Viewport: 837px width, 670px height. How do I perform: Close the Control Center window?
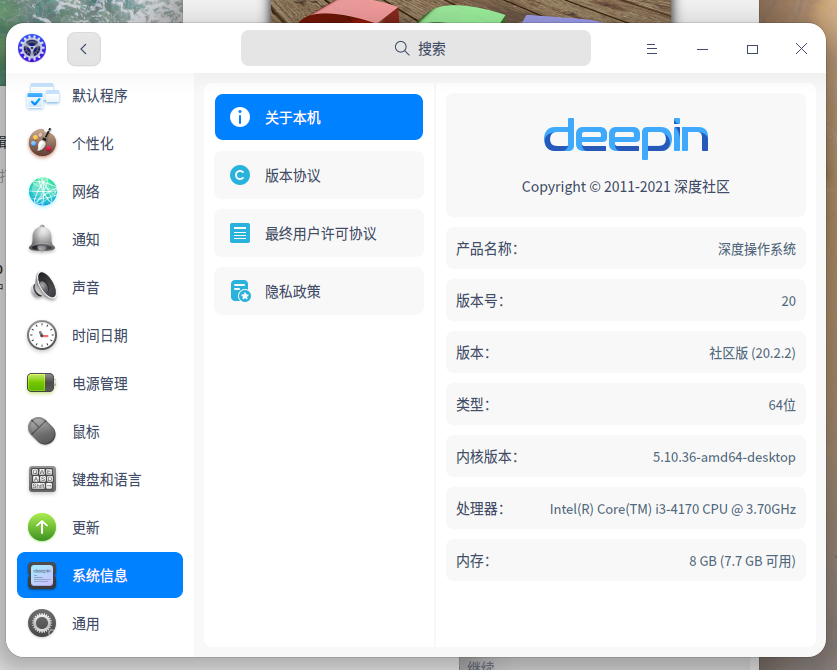pyautogui.click(x=801, y=49)
